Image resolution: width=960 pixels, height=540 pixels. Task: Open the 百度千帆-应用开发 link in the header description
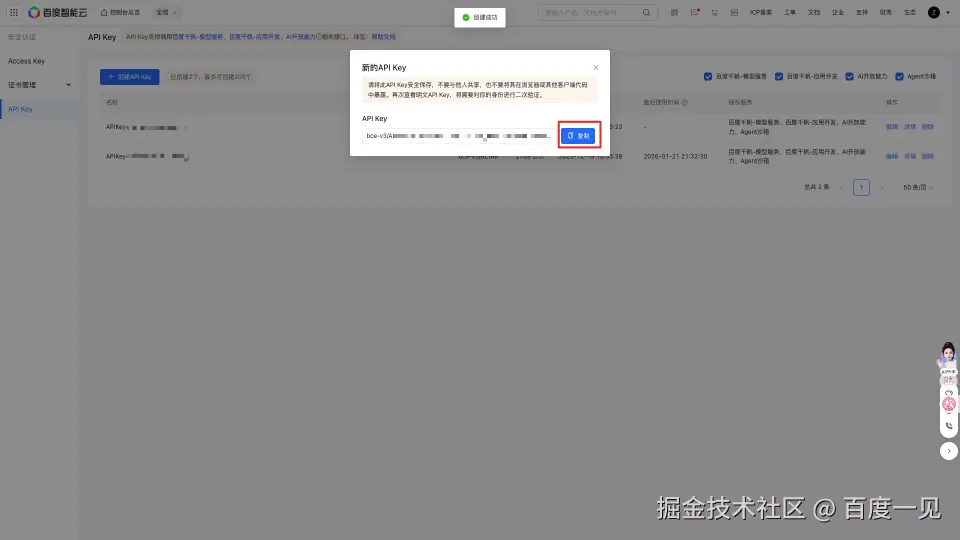[x=254, y=37]
